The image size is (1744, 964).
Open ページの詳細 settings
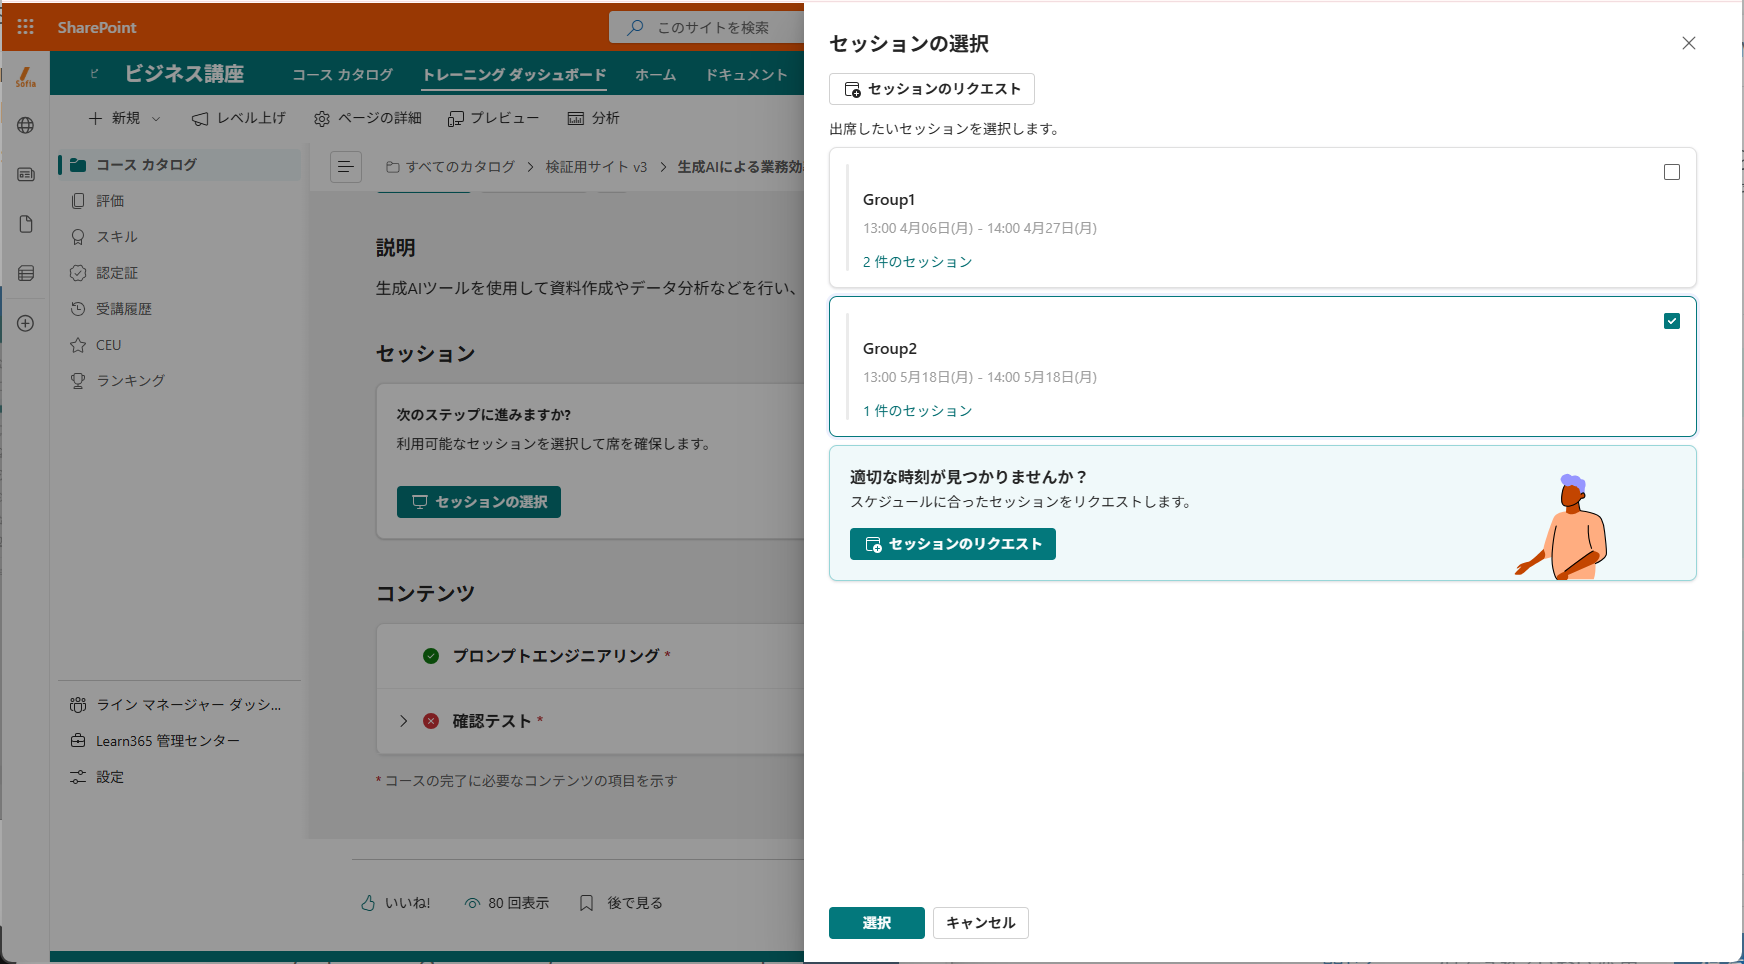tap(368, 118)
